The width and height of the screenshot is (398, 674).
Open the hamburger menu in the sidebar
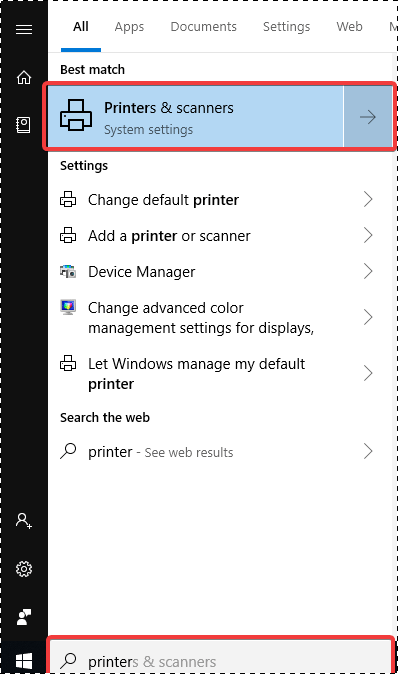(24, 29)
